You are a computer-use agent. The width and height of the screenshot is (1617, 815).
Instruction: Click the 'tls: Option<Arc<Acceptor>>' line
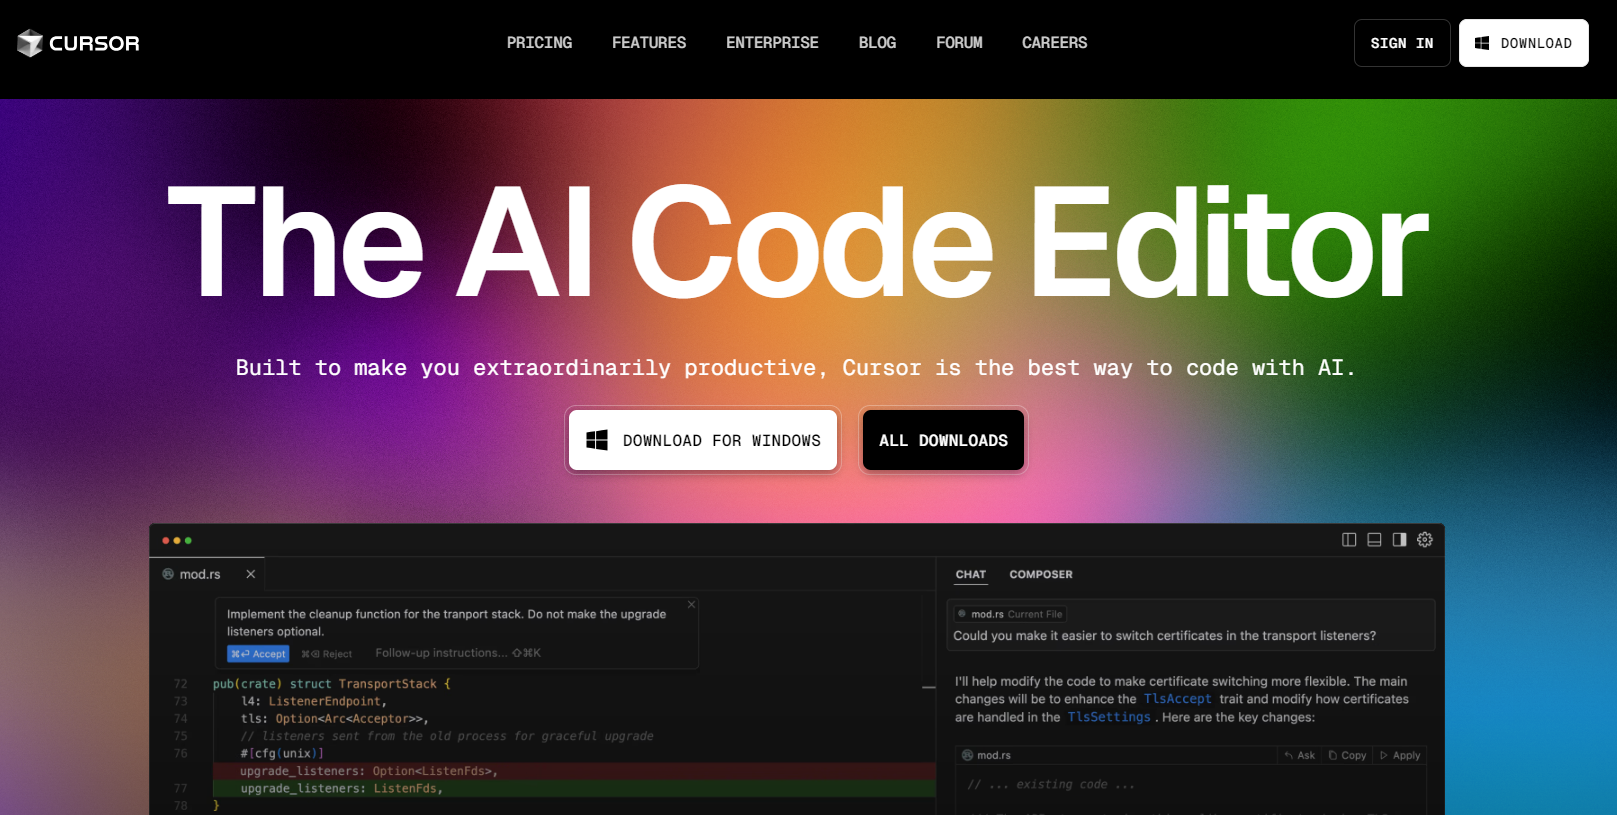334,719
